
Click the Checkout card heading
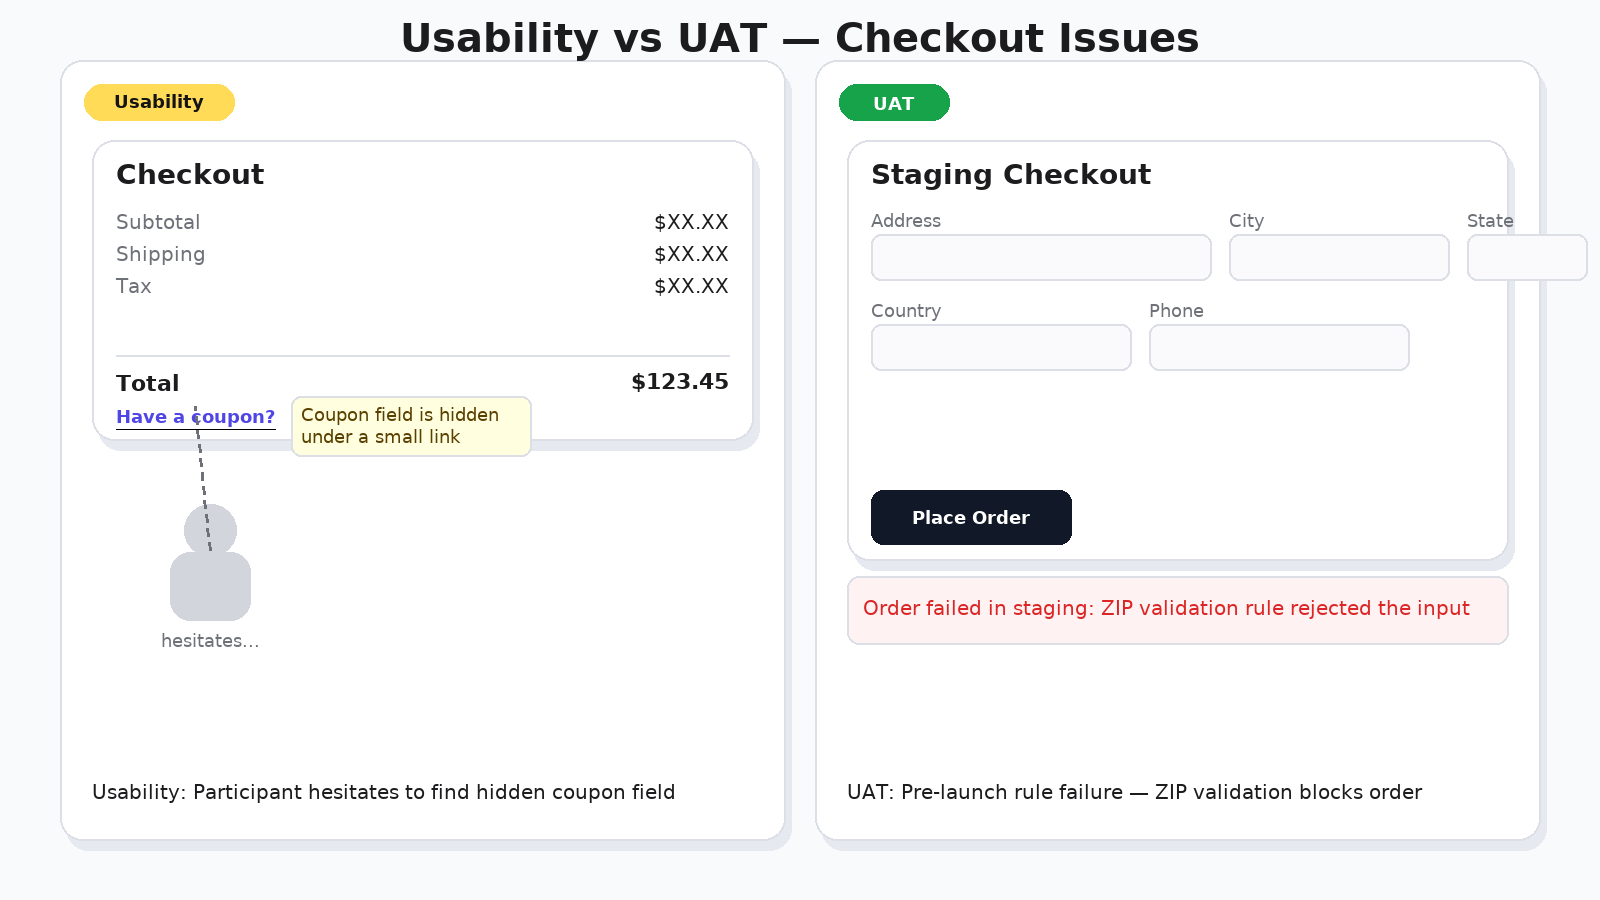(x=190, y=174)
